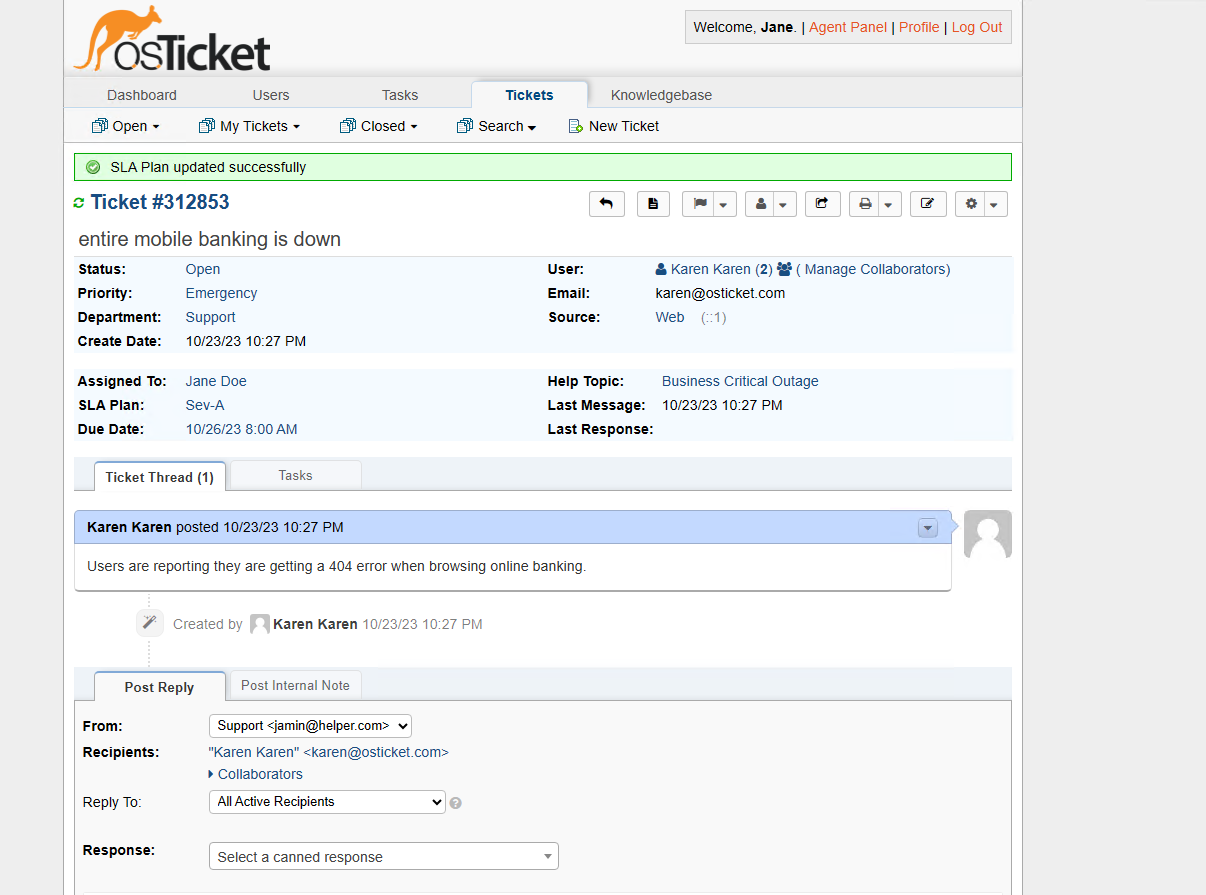The width and height of the screenshot is (1206, 895).
Task: Open the new task document icon
Action: click(x=653, y=203)
